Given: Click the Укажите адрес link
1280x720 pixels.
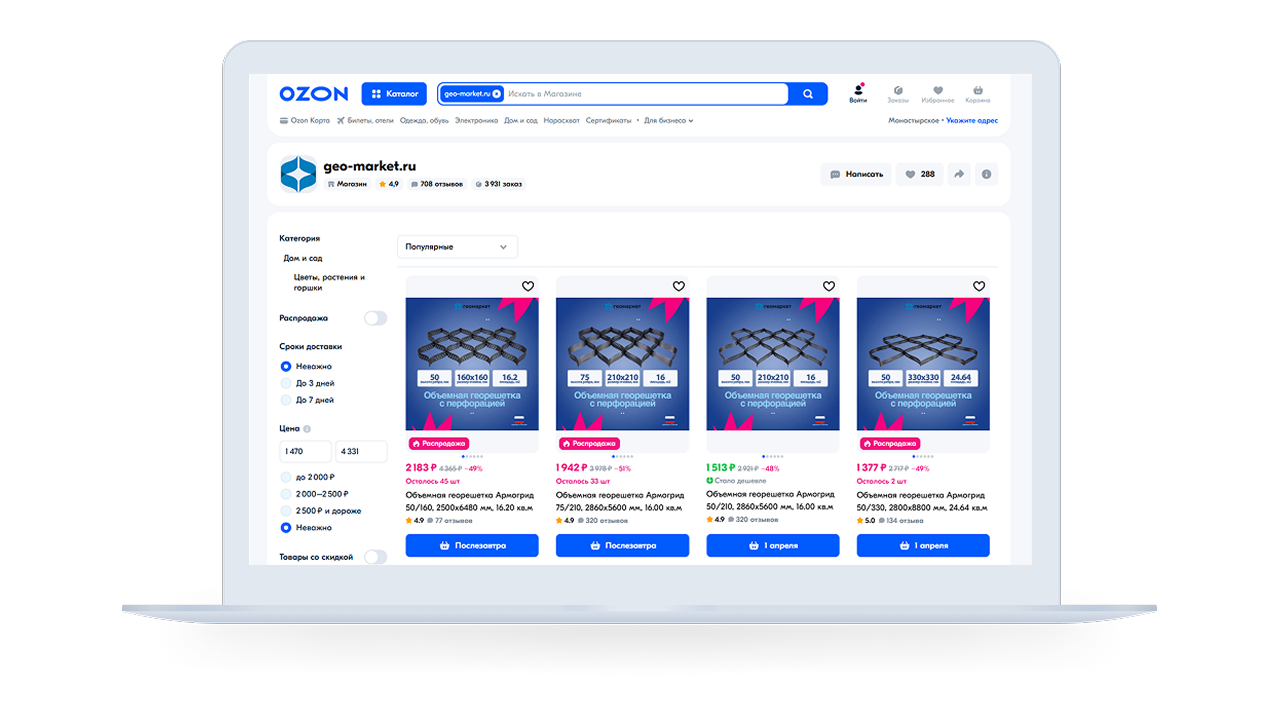Looking at the screenshot, I should pyautogui.click(x=972, y=121).
